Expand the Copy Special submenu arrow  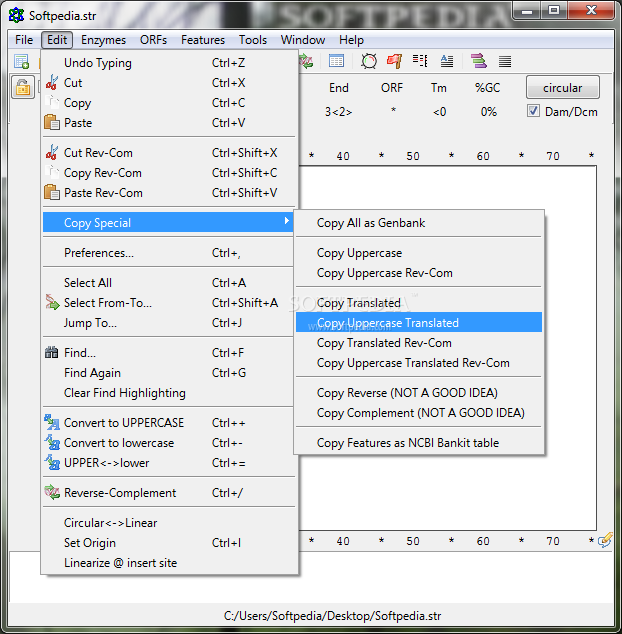coord(286,221)
